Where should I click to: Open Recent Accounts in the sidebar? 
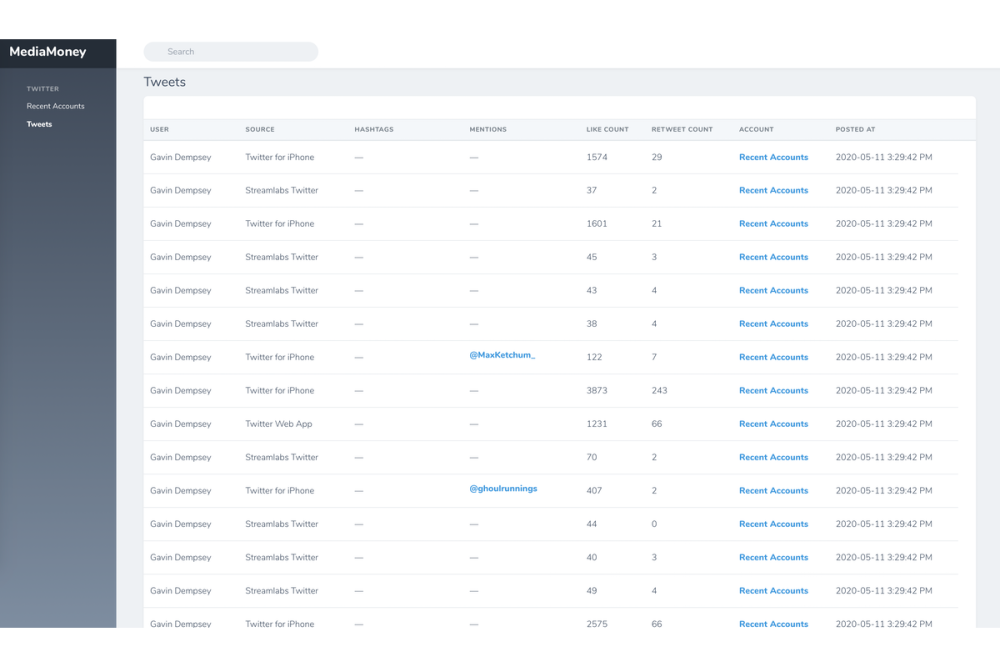point(55,106)
